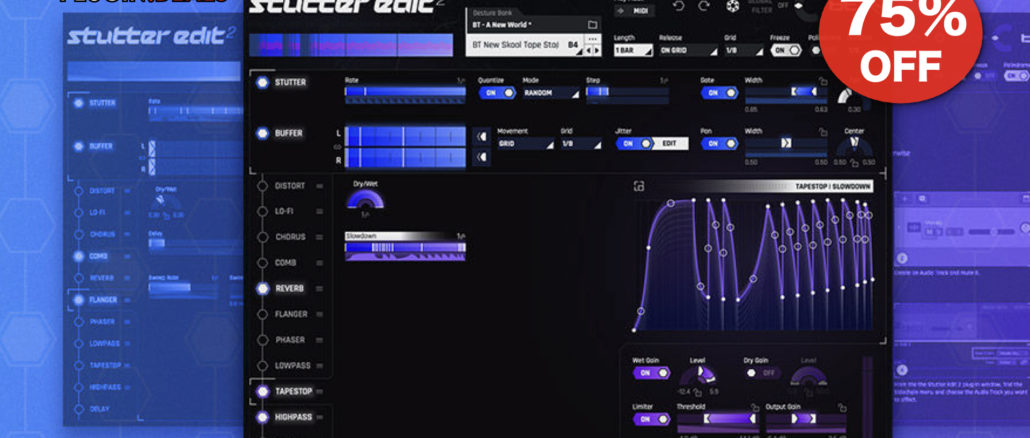Click the Slowdown range slider

pos(405,248)
